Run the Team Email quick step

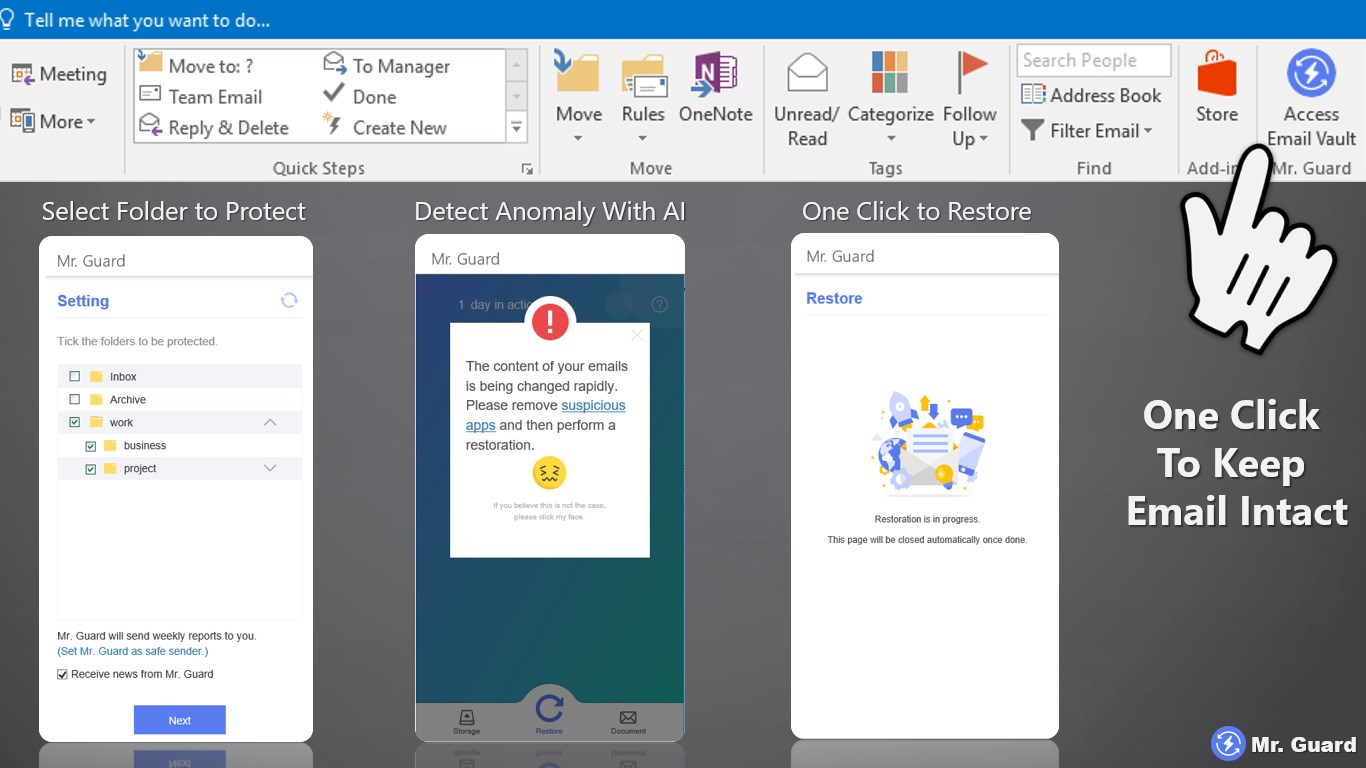200,96
